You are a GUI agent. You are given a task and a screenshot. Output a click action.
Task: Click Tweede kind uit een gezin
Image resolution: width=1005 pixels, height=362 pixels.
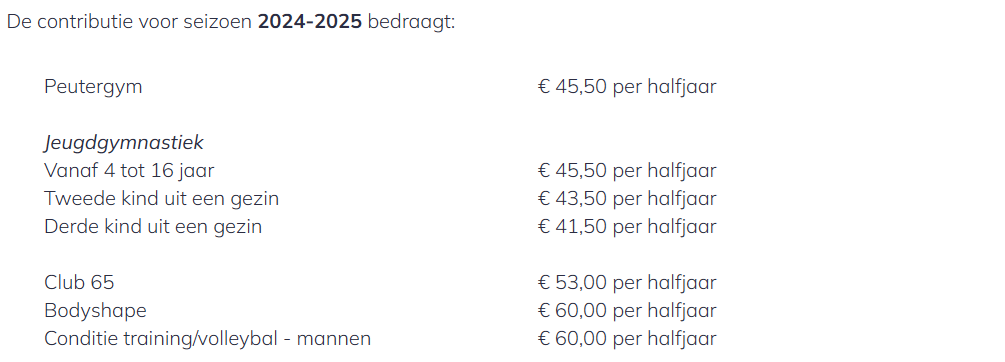point(162,199)
